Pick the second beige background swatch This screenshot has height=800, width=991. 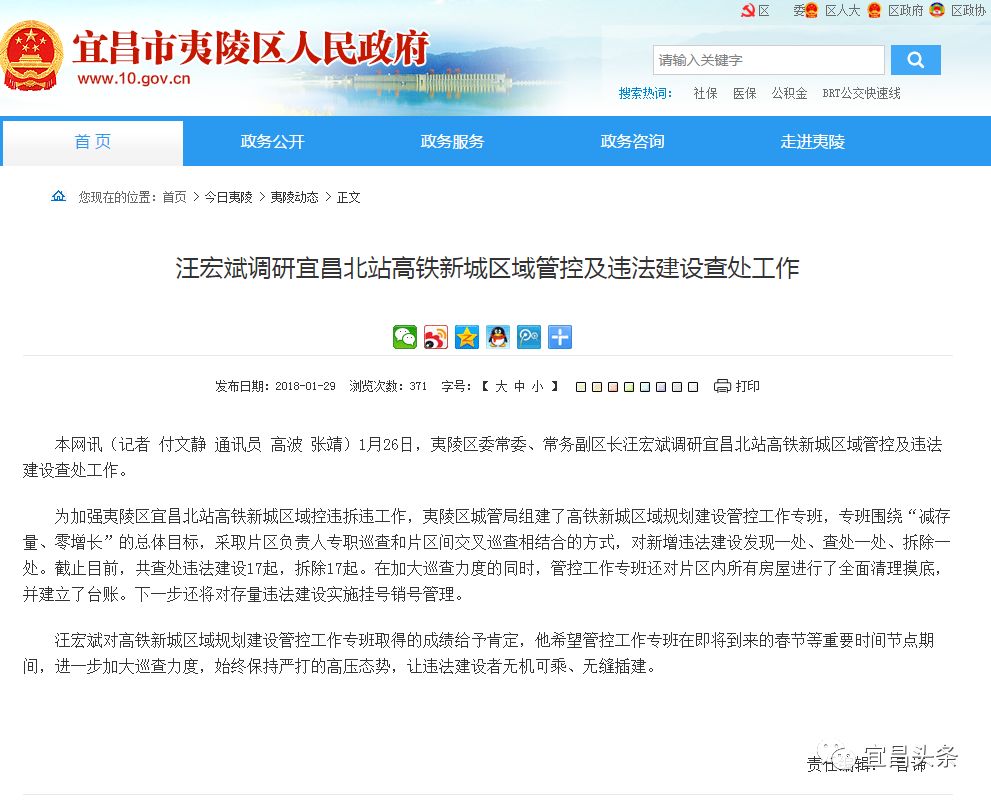597,387
